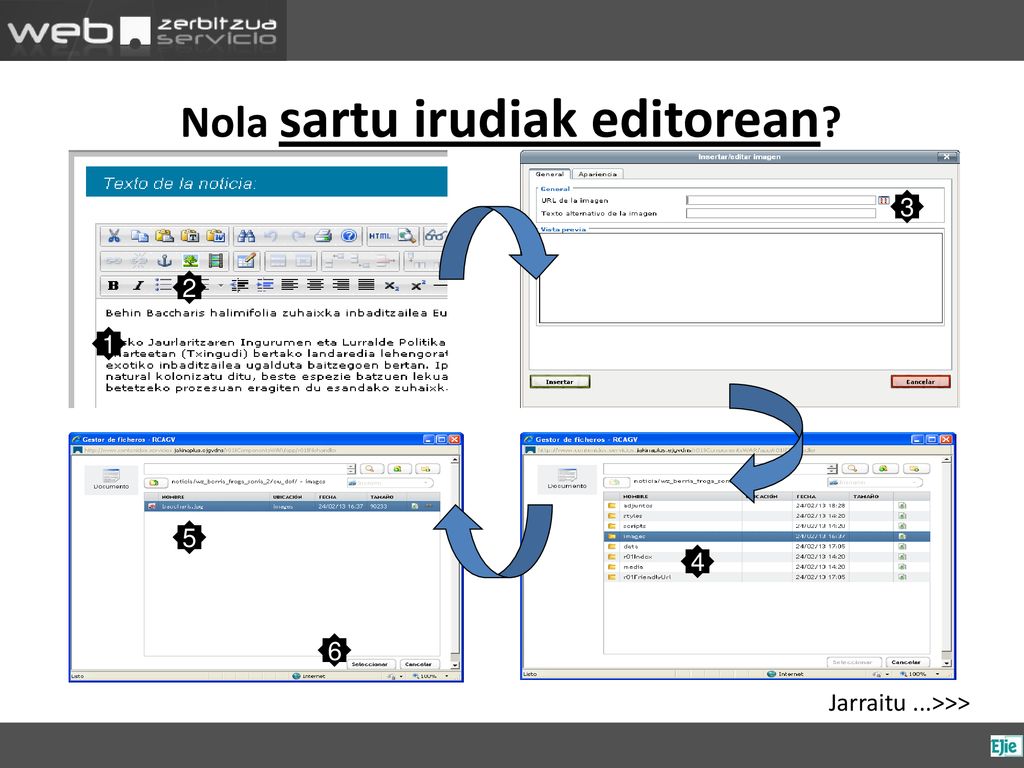Cancel the file manager showing the image file
The height and width of the screenshot is (768, 1024).
pos(418,664)
